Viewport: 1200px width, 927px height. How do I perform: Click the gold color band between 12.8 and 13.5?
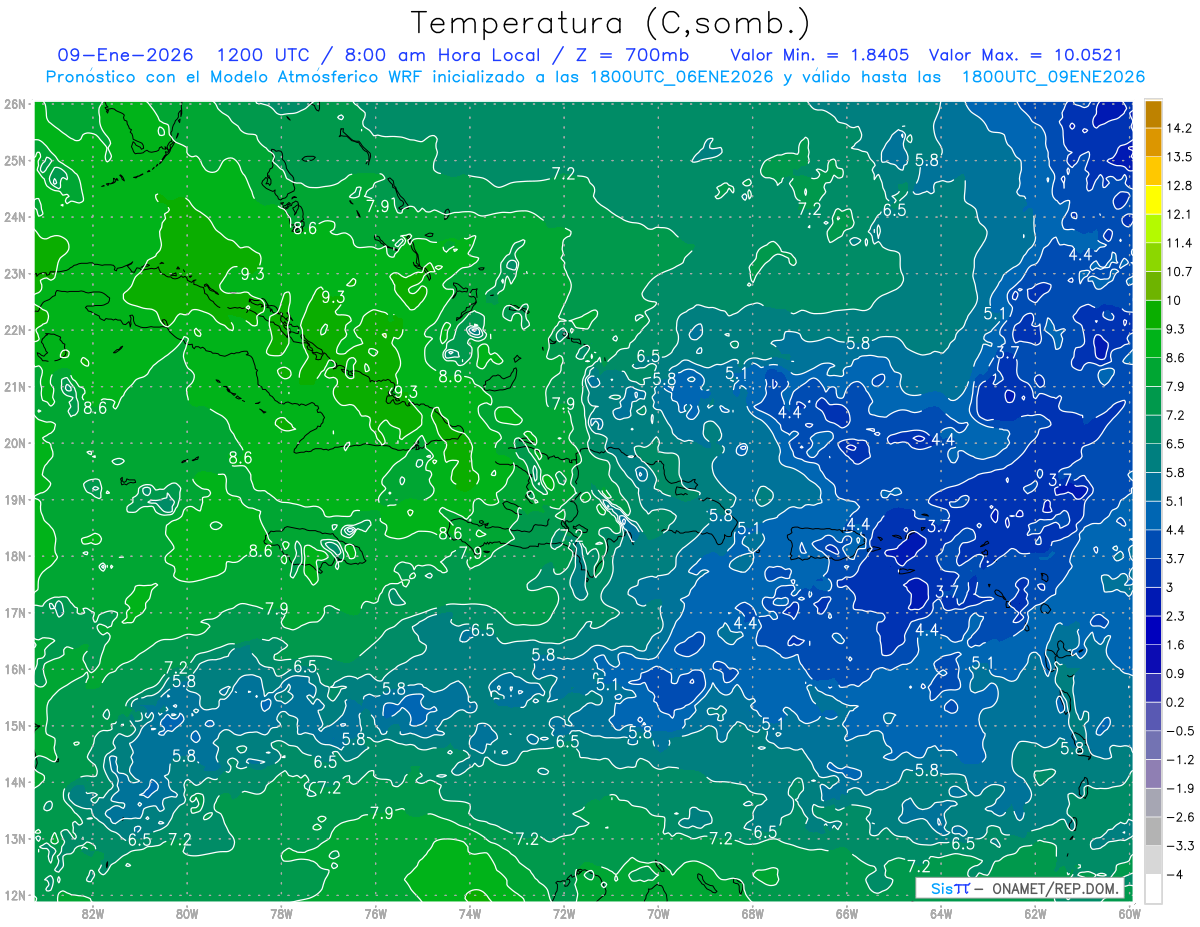[1153, 171]
